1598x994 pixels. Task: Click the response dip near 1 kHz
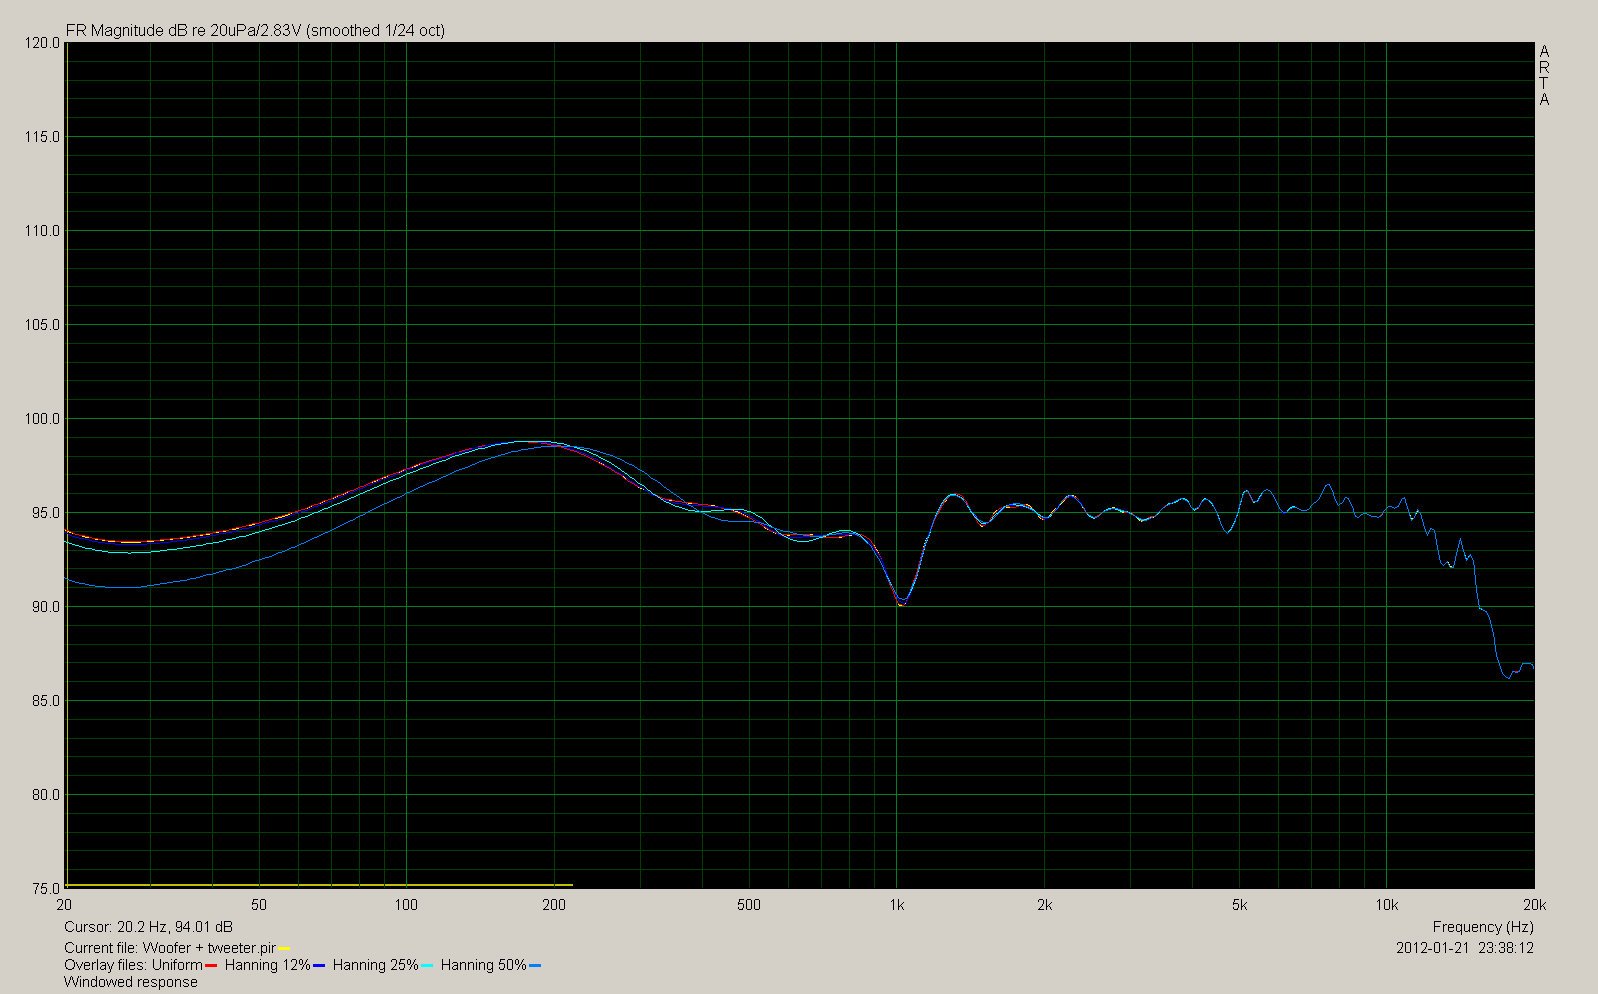tap(901, 602)
